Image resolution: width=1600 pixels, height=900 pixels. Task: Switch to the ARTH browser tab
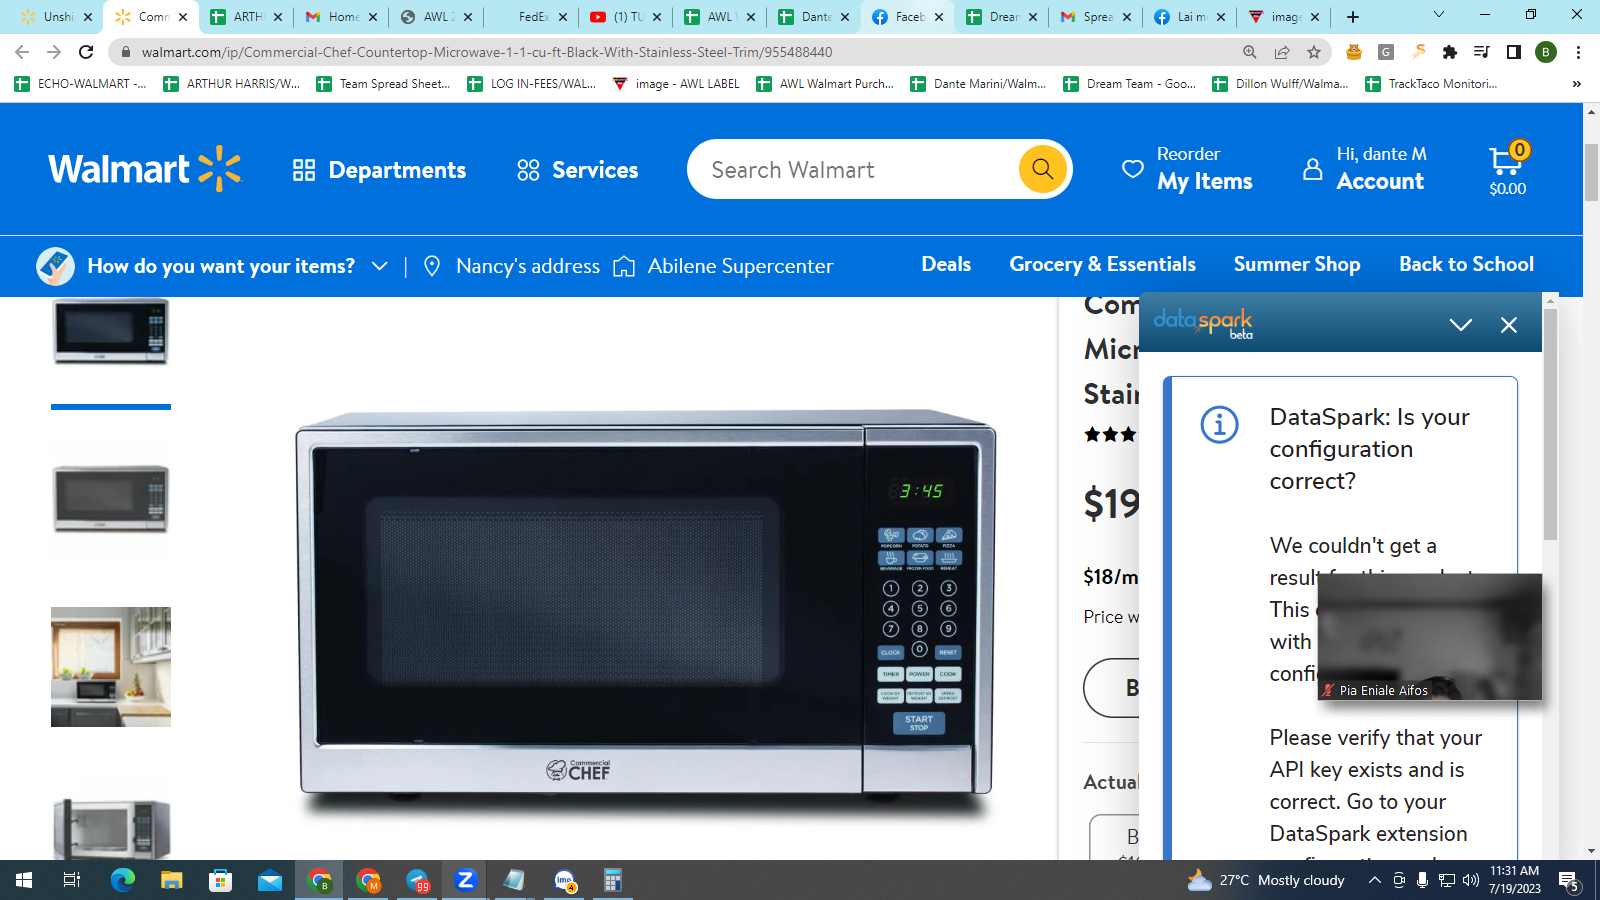tap(246, 17)
